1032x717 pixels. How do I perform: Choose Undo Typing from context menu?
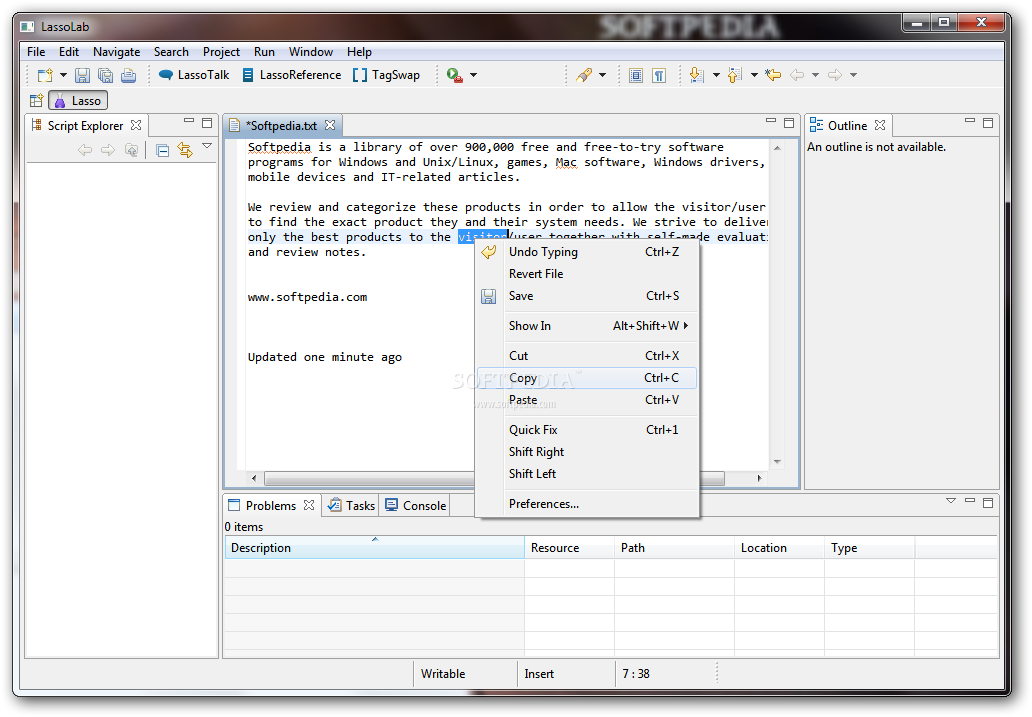(x=587, y=252)
